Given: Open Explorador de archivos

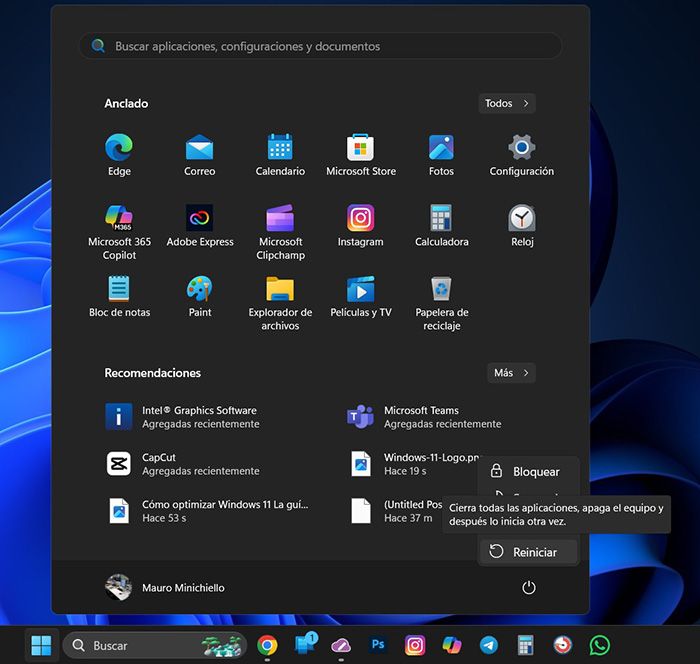Looking at the screenshot, I should pos(280,303).
